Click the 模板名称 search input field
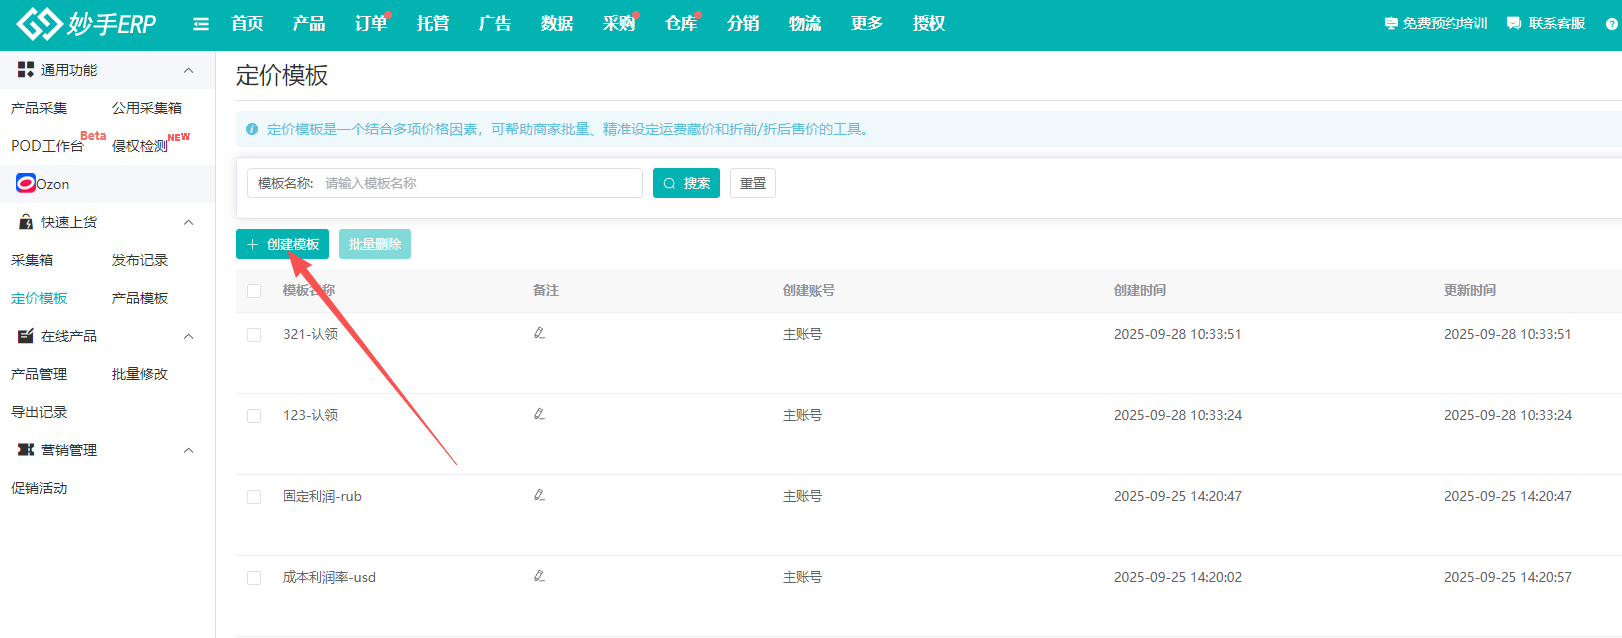1622x638 pixels. [x=480, y=183]
